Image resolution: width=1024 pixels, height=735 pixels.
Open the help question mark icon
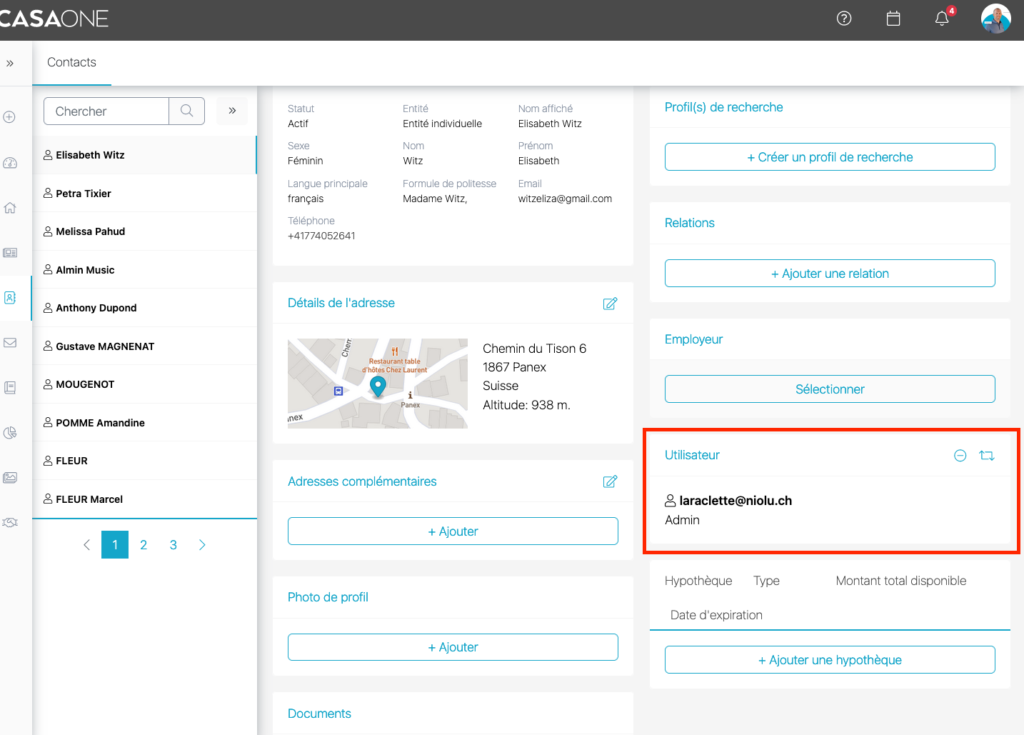[x=844, y=19]
